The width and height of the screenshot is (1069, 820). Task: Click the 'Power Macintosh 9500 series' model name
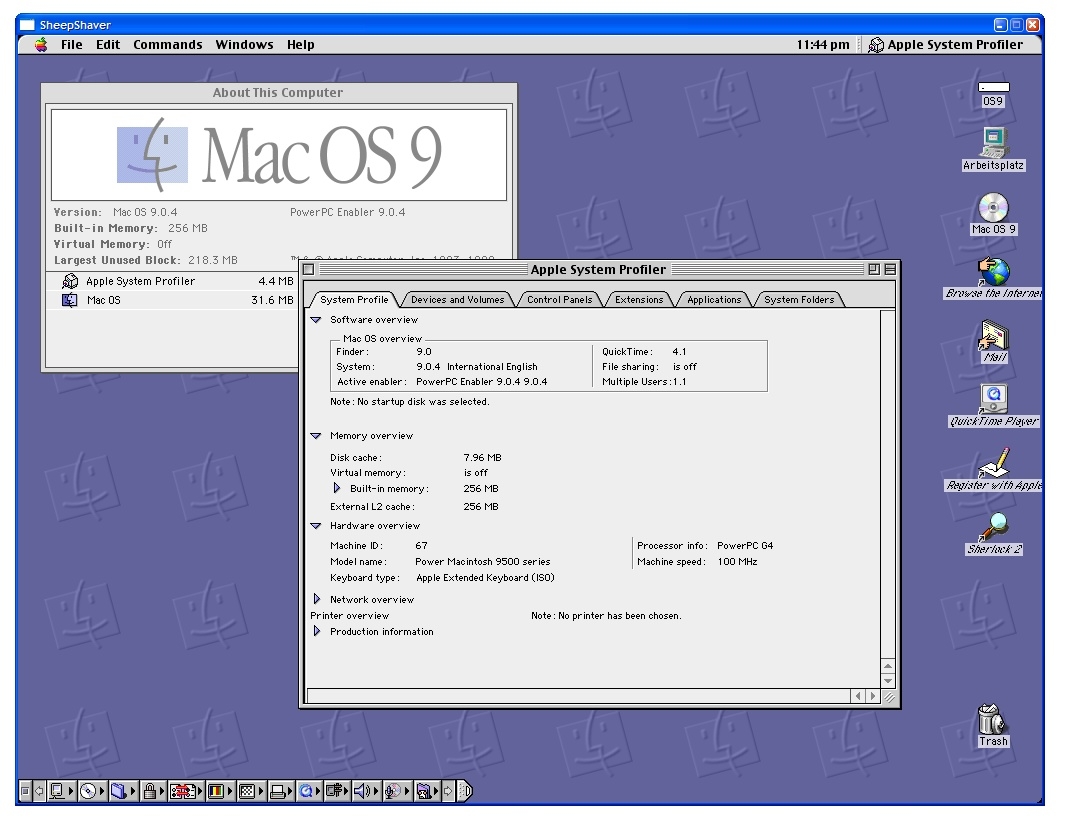[x=483, y=562]
